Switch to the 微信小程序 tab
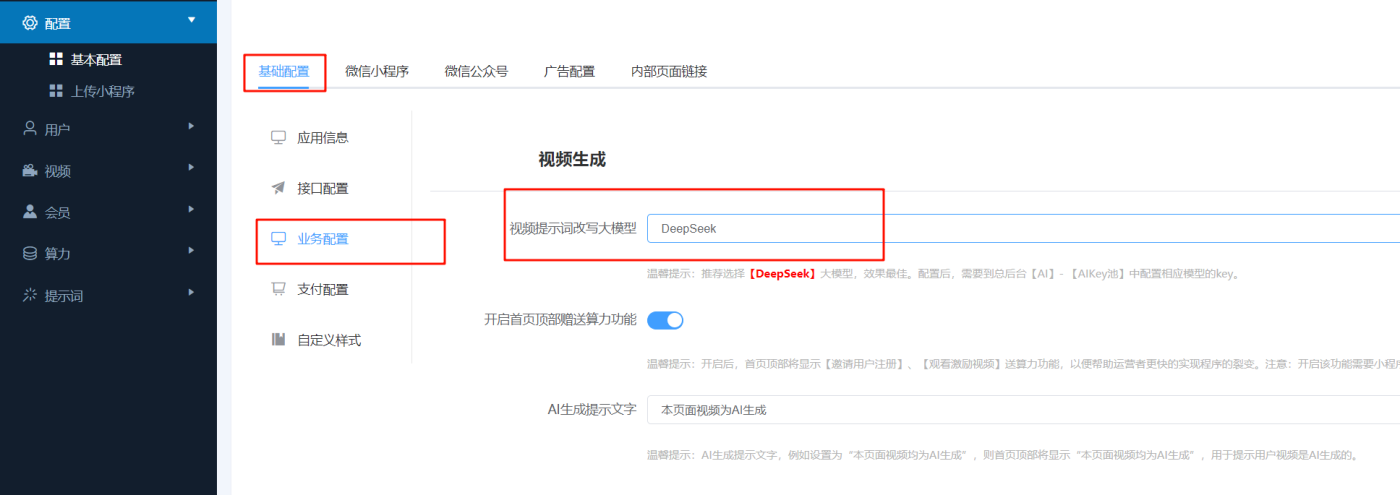The height and width of the screenshot is (495, 1400). tap(377, 71)
